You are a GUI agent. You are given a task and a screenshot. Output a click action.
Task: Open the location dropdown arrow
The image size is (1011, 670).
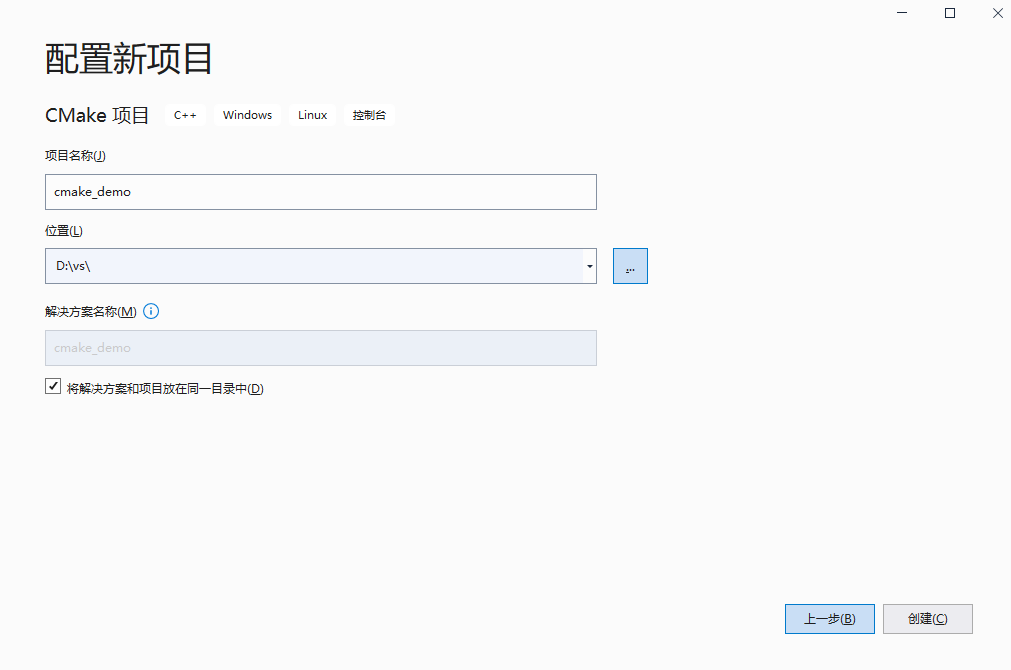589,266
